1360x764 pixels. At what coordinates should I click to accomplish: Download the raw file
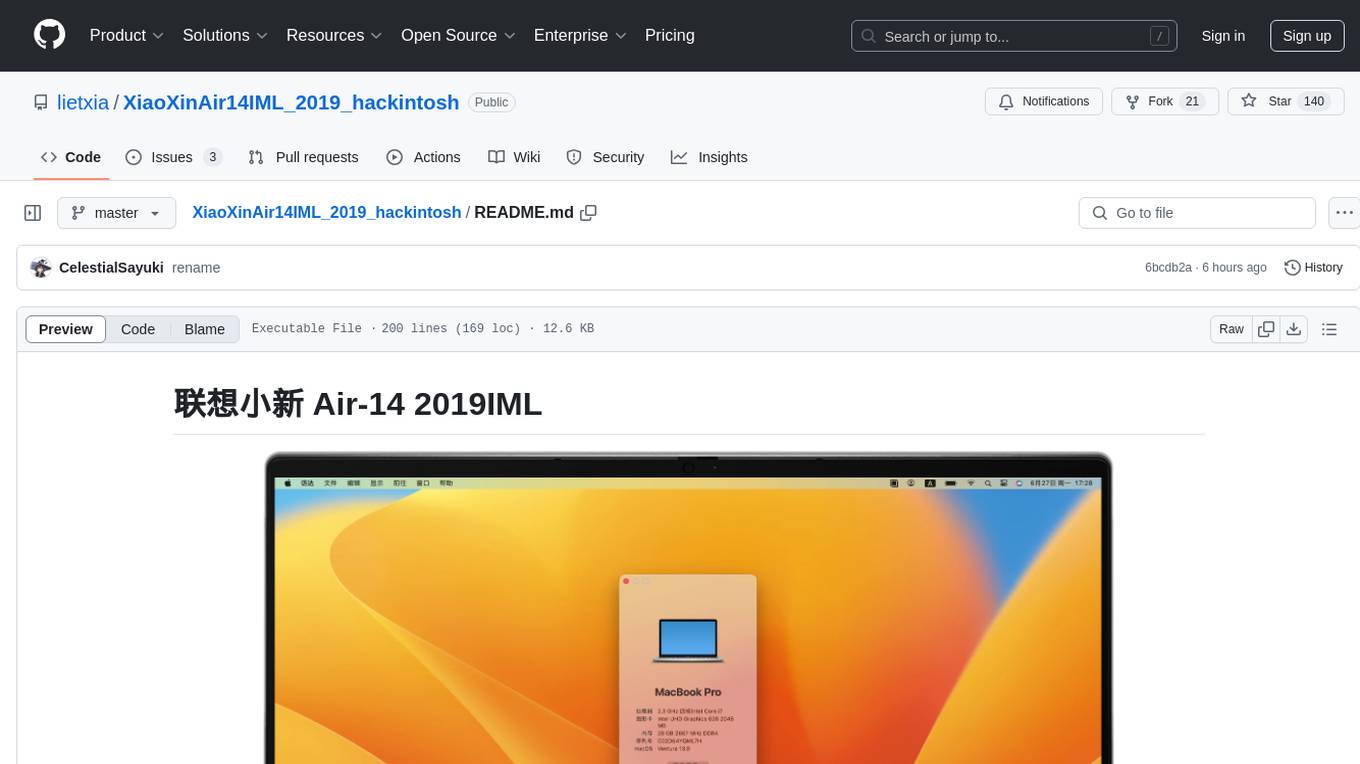click(1293, 329)
